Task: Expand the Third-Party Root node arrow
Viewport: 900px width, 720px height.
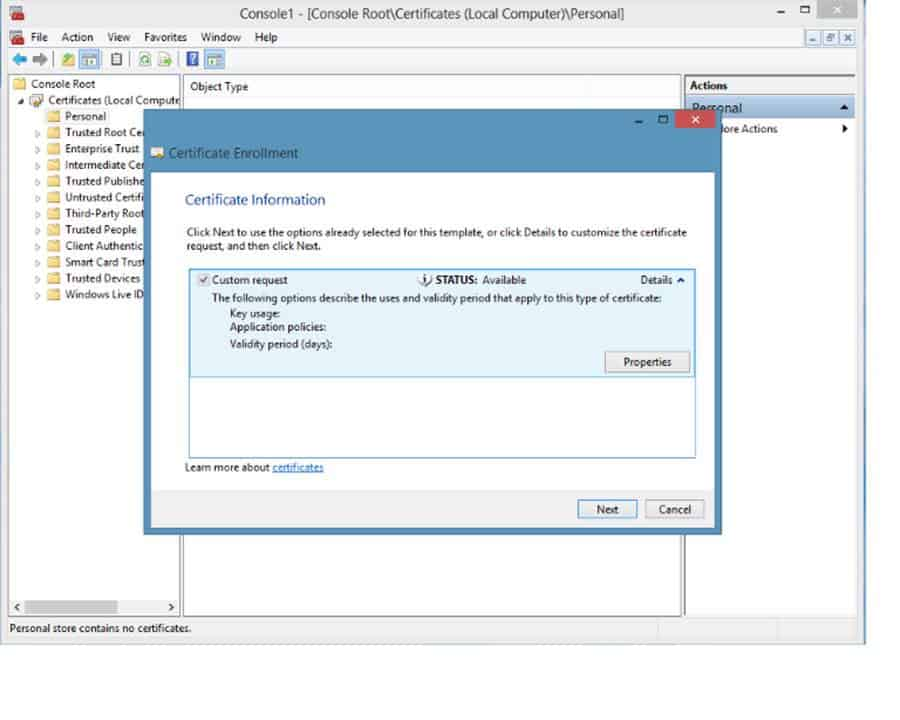Action: tap(37, 214)
